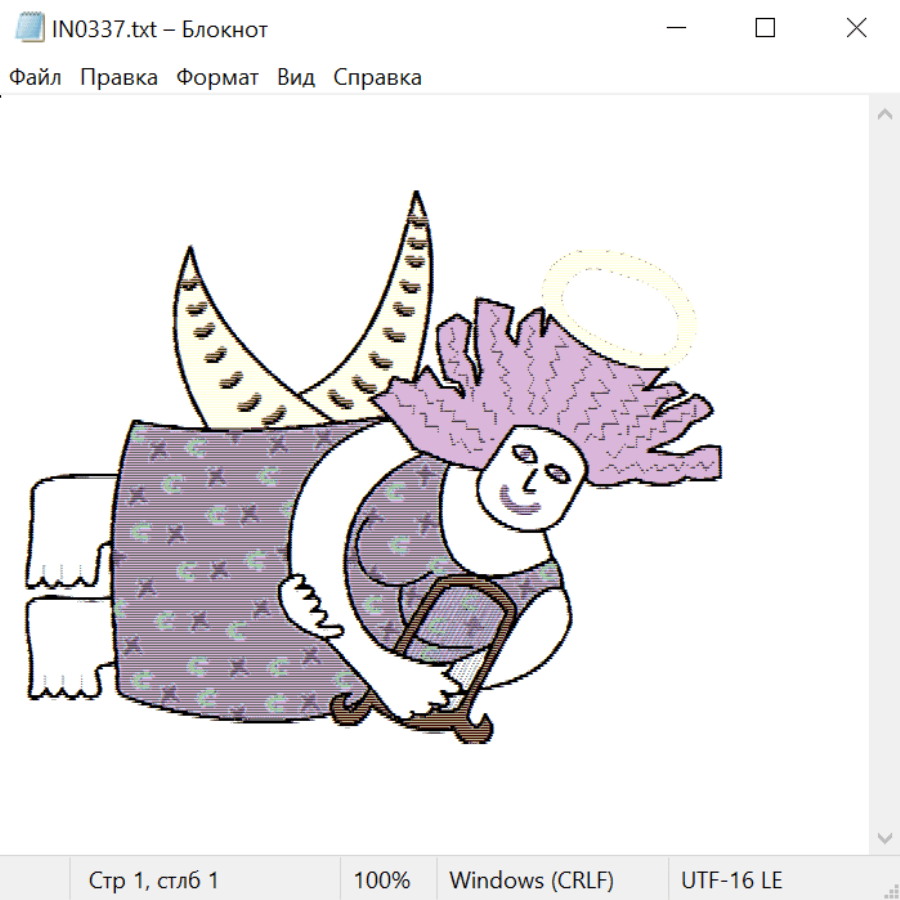The height and width of the screenshot is (900, 900).
Task: Click the Notepad icon in the title bar
Action: (x=30, y=29)
